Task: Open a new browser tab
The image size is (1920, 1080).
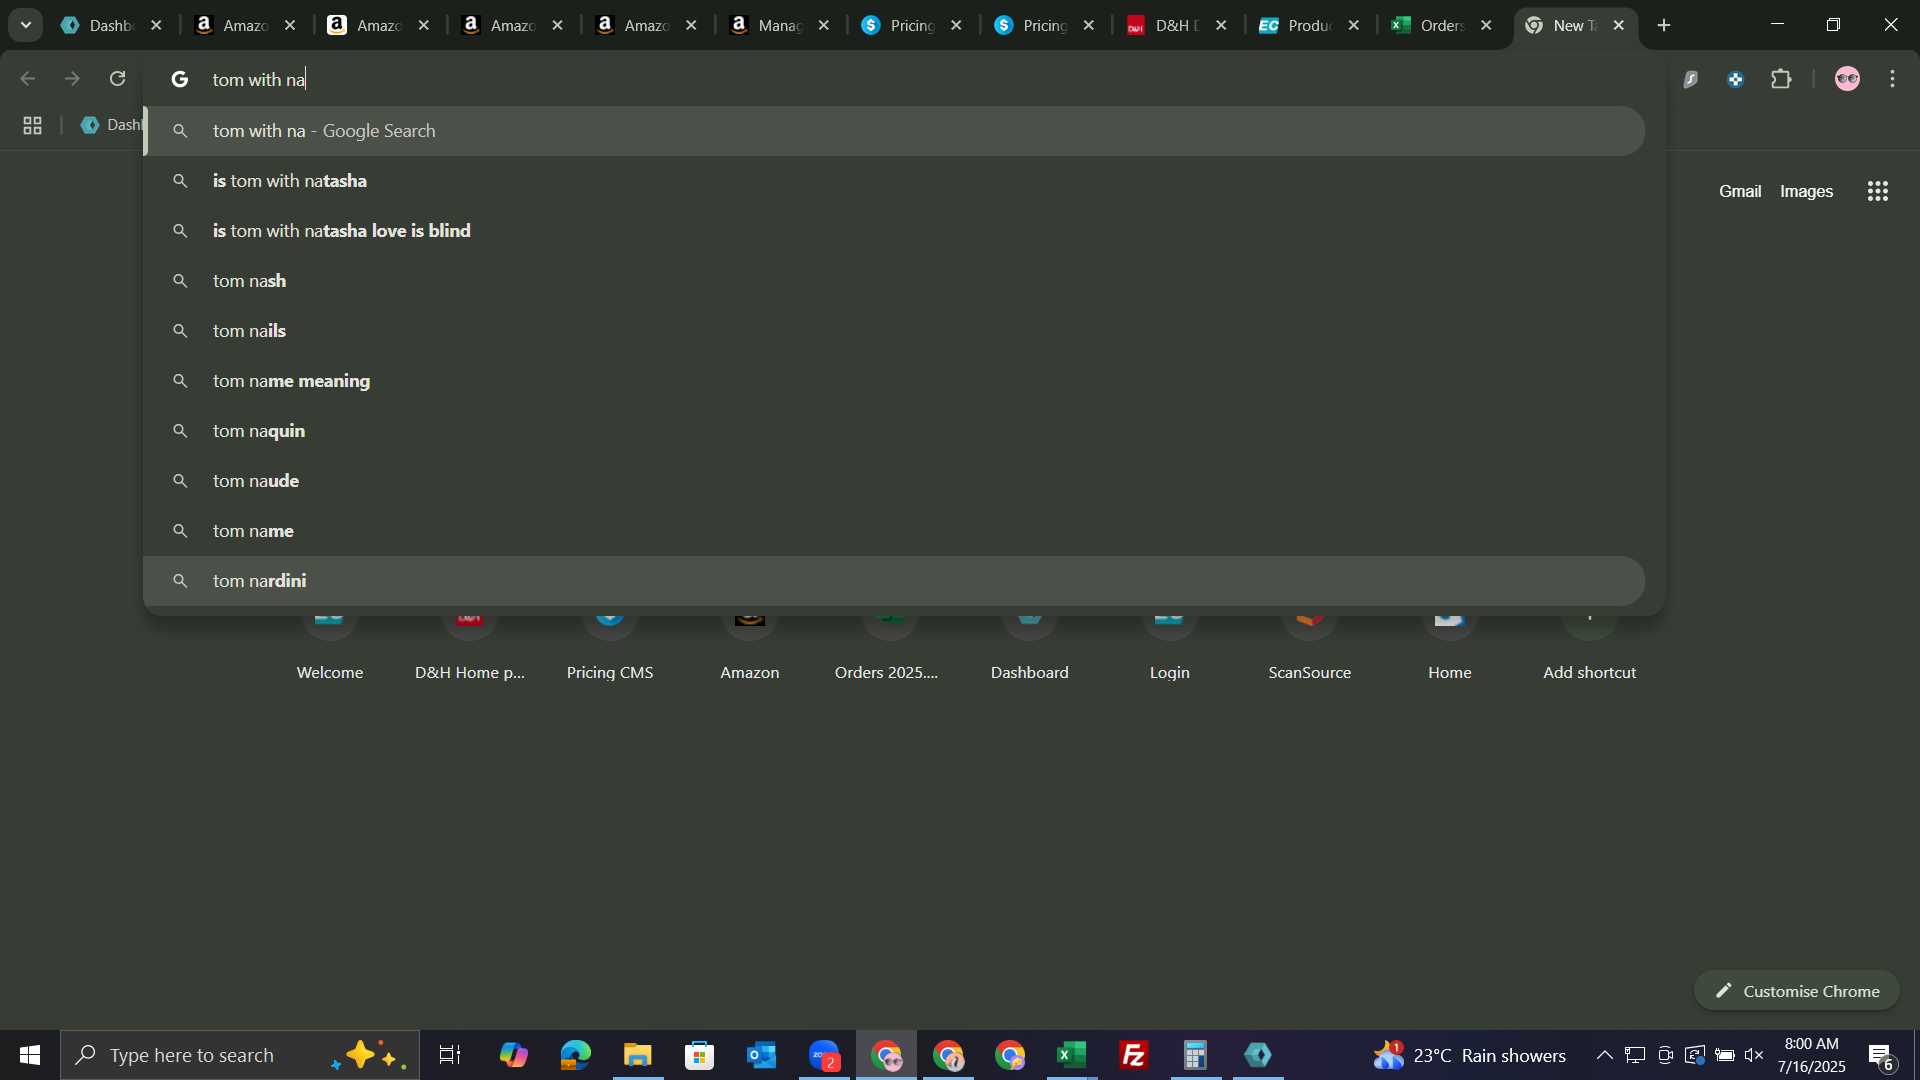Action: tap(1664, 25)
